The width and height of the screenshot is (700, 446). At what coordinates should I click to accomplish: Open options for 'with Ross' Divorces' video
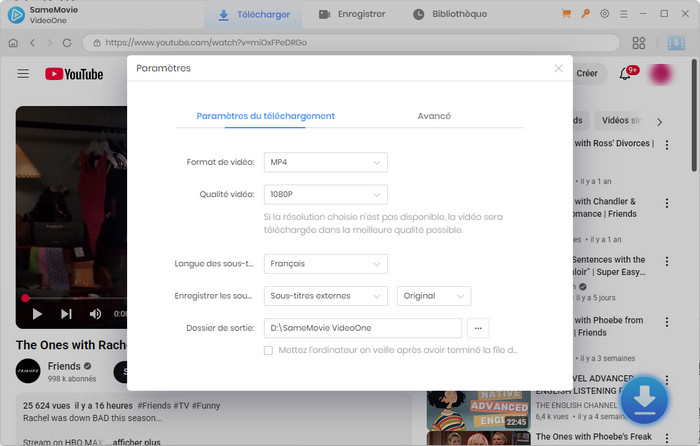pos(667,145)
